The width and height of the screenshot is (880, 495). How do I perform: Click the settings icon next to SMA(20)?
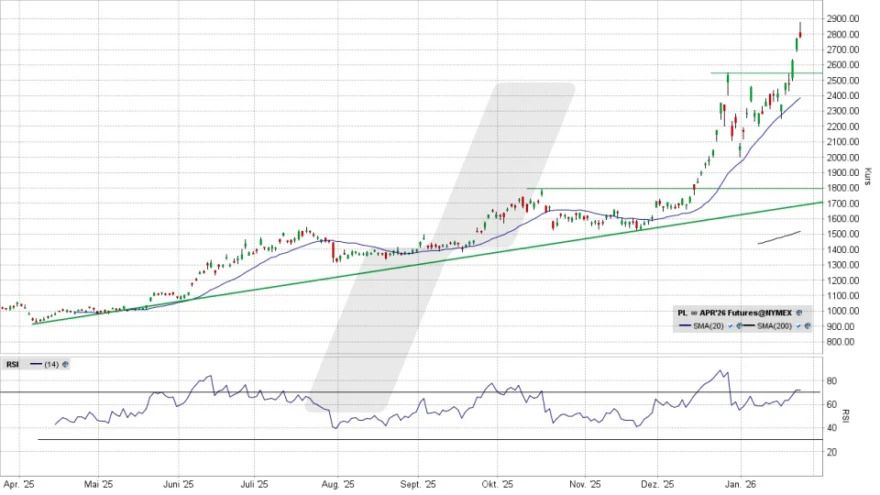coord(738,327)
